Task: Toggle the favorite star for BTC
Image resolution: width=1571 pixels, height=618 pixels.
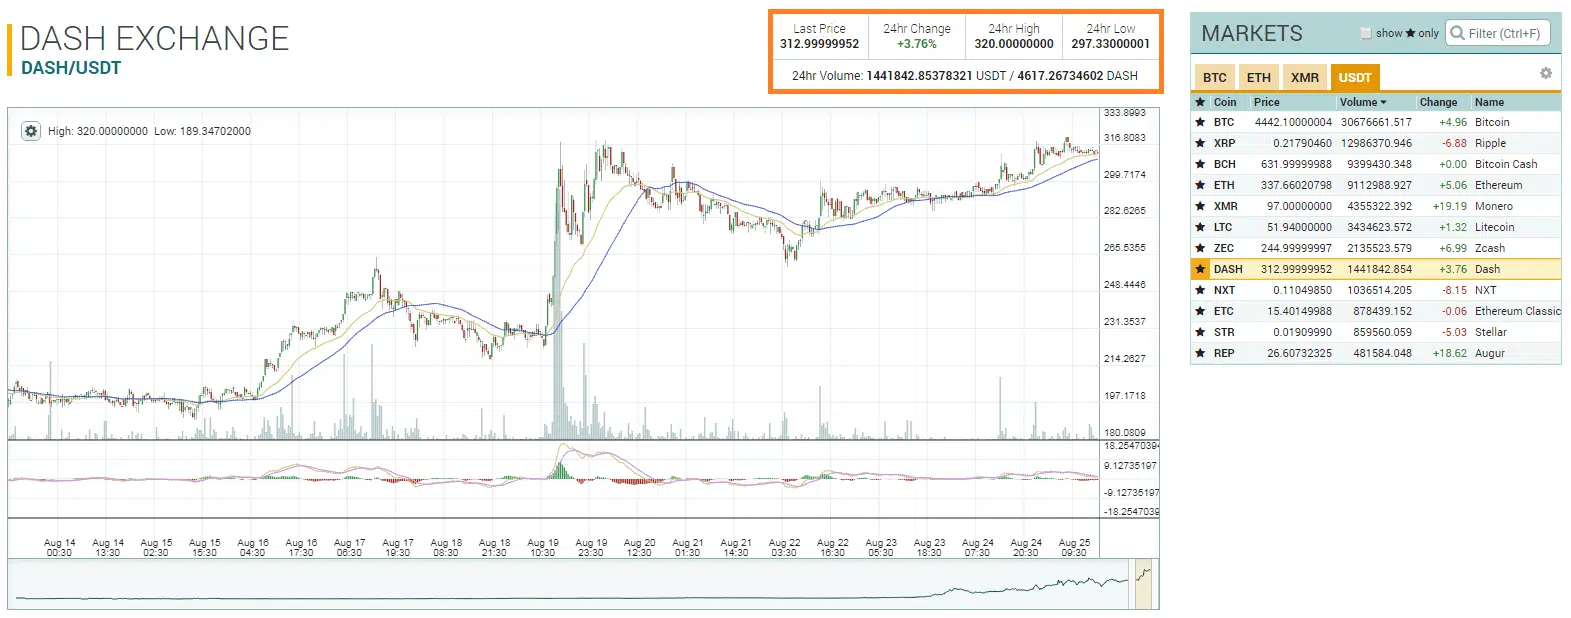Action: pos(1200,122)
